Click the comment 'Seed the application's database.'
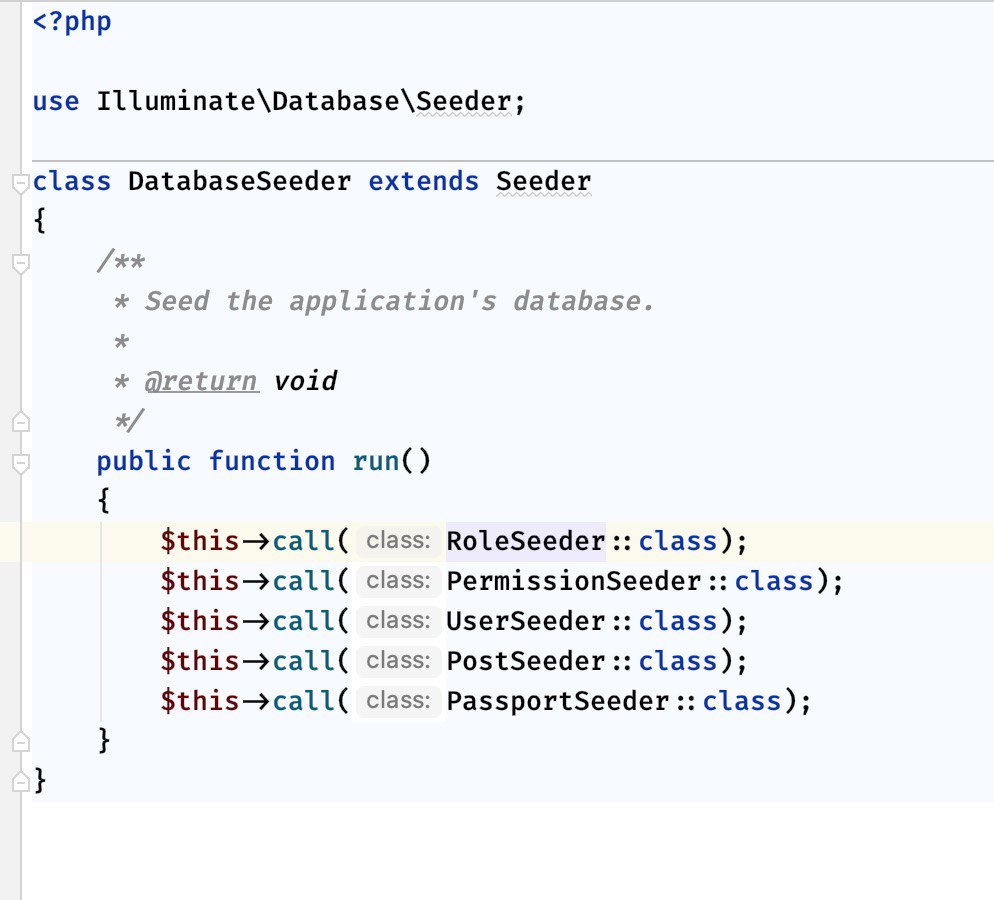Viewport: 994px width, 900px height. 399,302
